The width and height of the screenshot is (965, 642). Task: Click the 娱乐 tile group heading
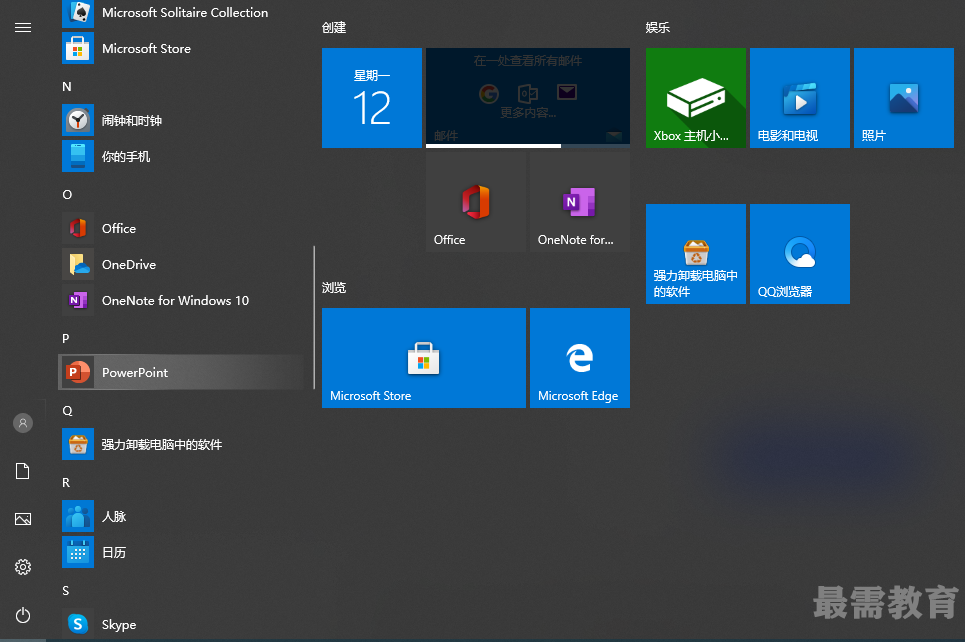point(658,28)
